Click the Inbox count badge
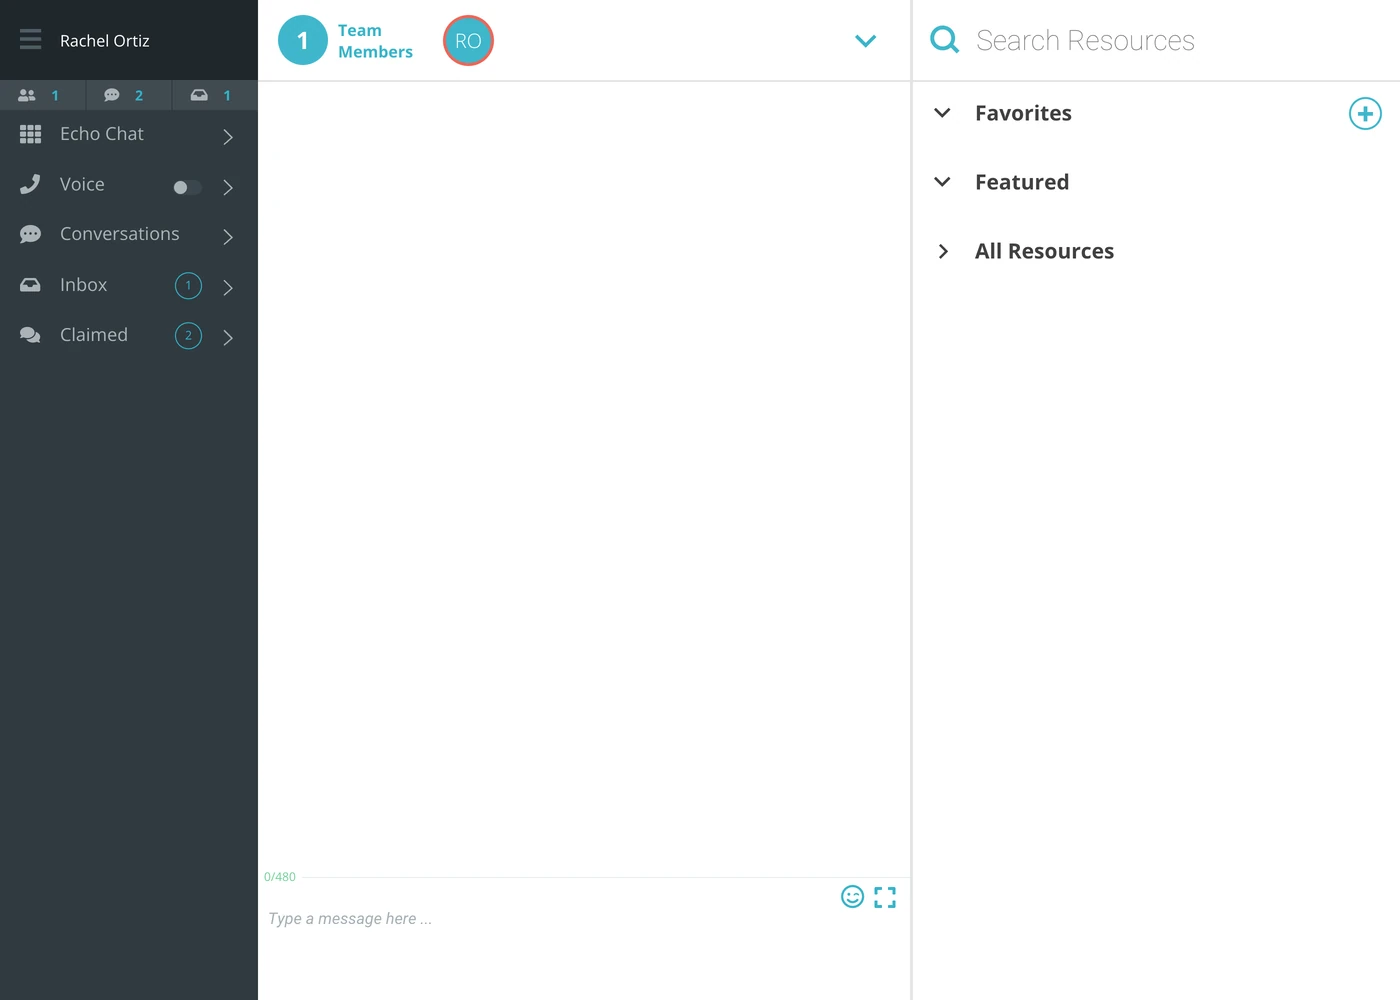This screenshot has width=1400, height=1000. pyautogui.click(x=188, y=286)
